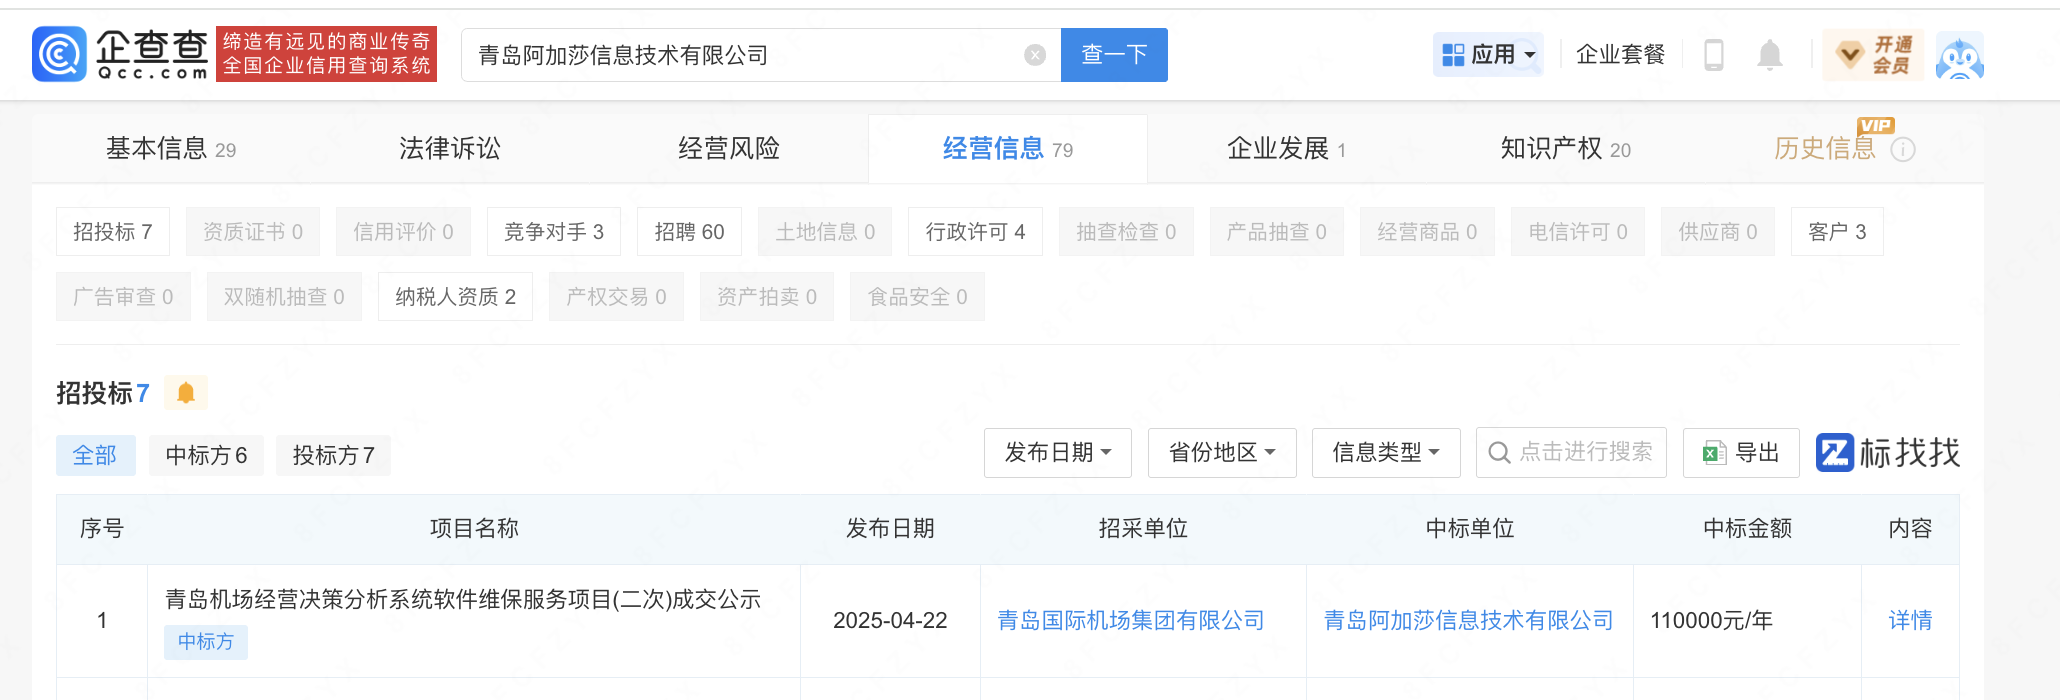Image resolution: width=2060 pixels, height=700 pixels.
Task: Click the Qcc.com logo icon
Action: [x=60, y=54]
